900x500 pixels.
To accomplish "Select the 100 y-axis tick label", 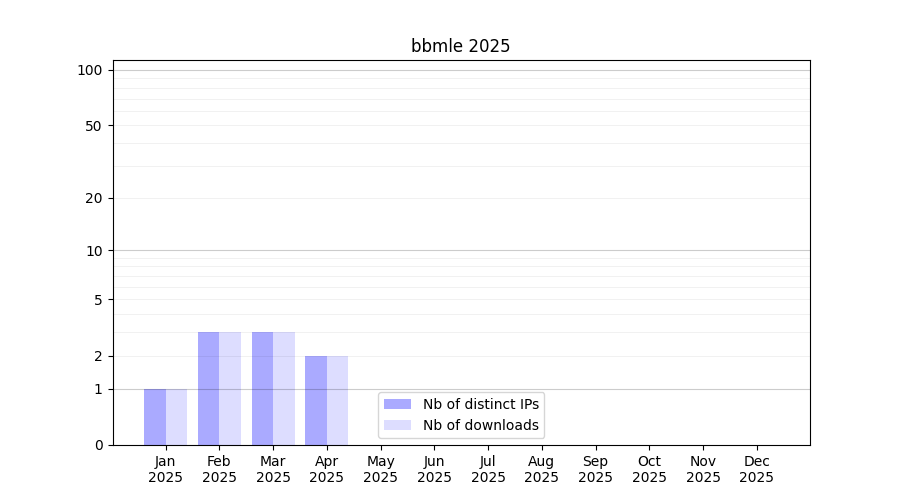I will click(90, 70).
